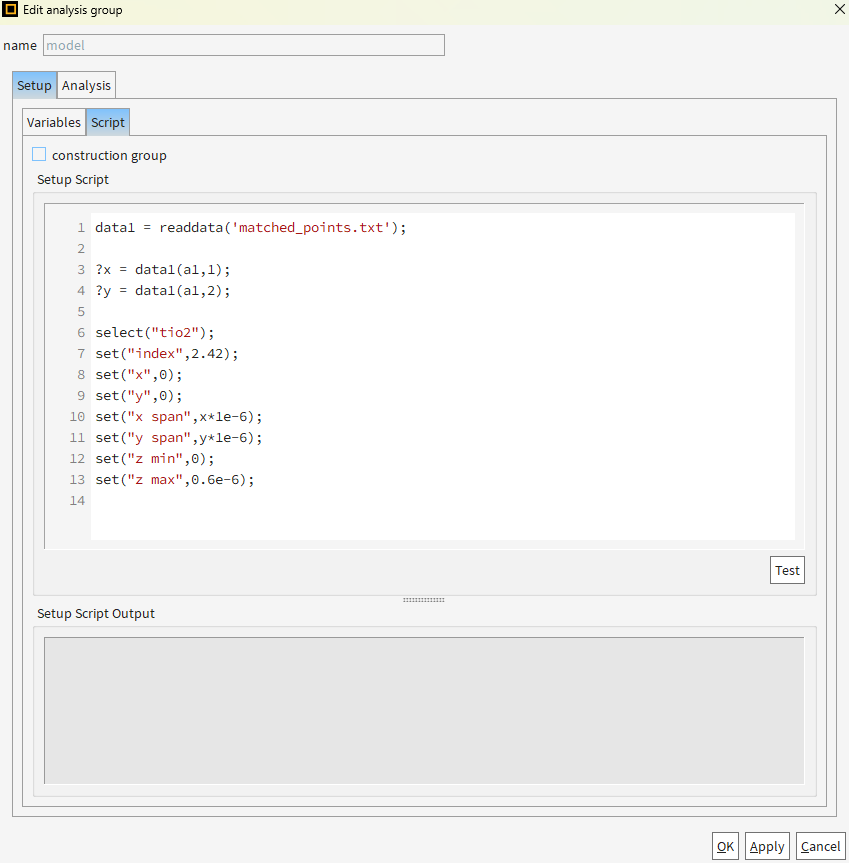
Task: Click script line 1 with the readdata call
Action: point(251,227)
